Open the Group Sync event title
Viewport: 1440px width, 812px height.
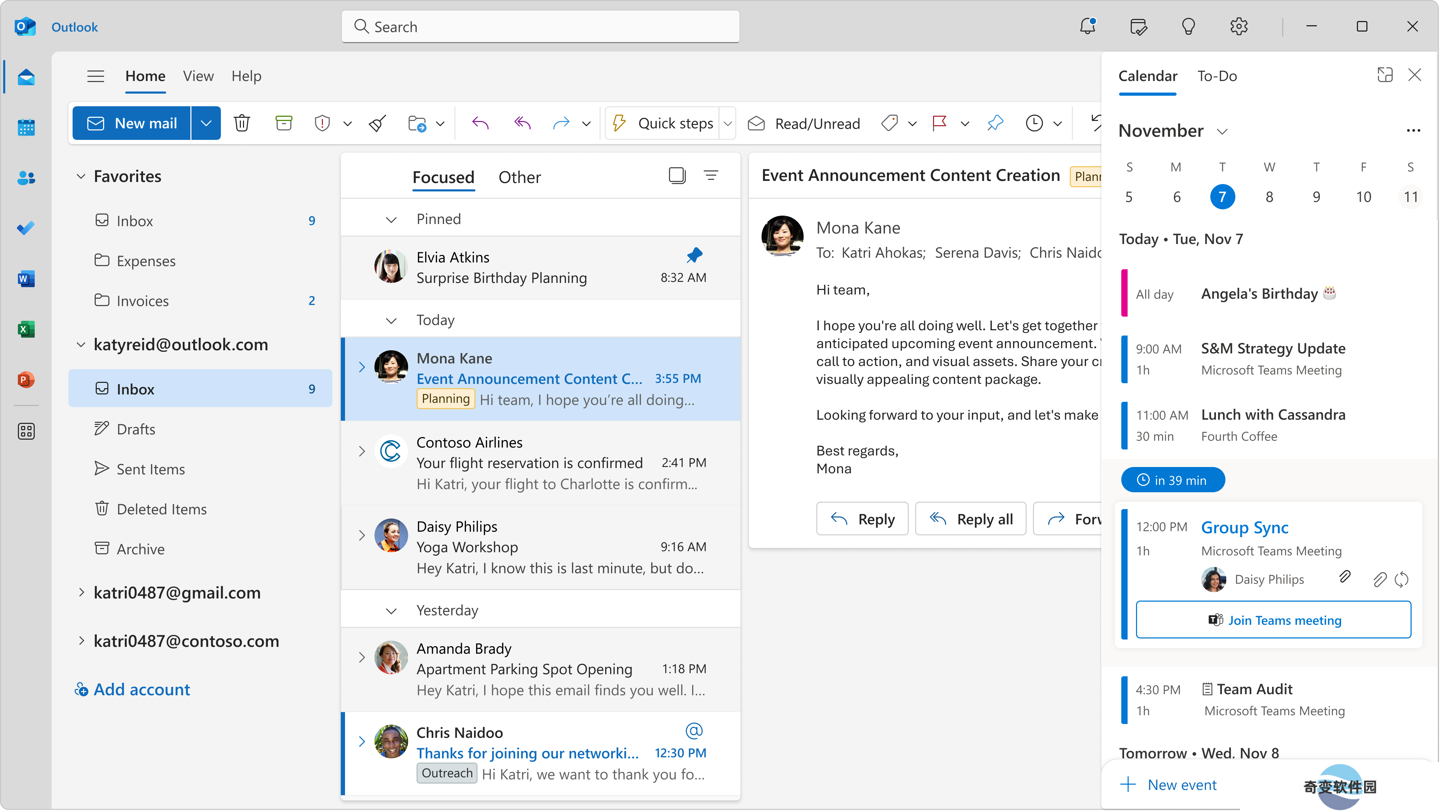click(1244, 528)
